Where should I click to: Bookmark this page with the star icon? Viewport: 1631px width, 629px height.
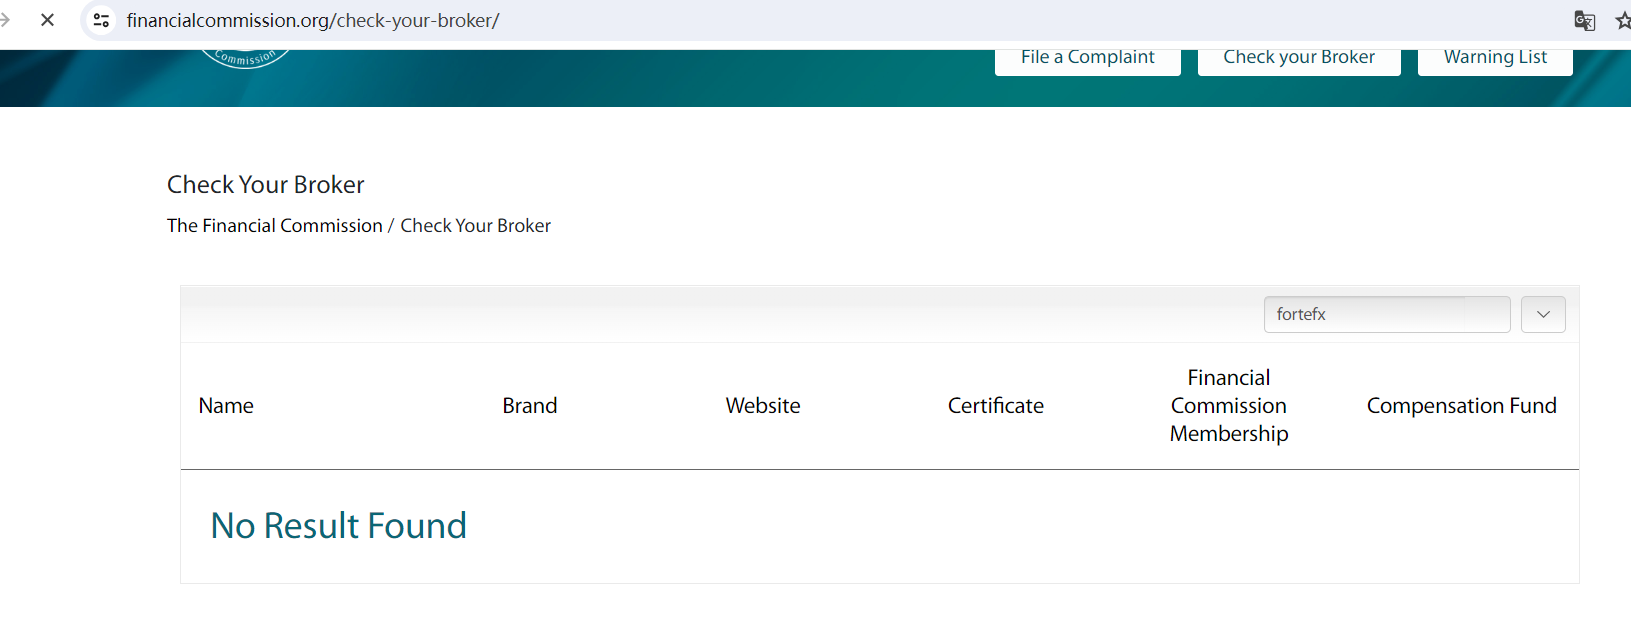coord(1623,20)
